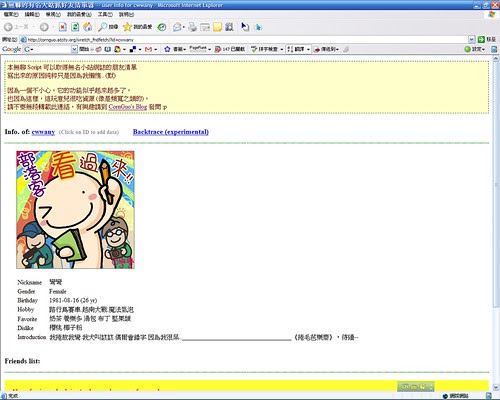Click the Gmail M icon on Google toolbar
This screenshot has height=400, width=500.
149,49
